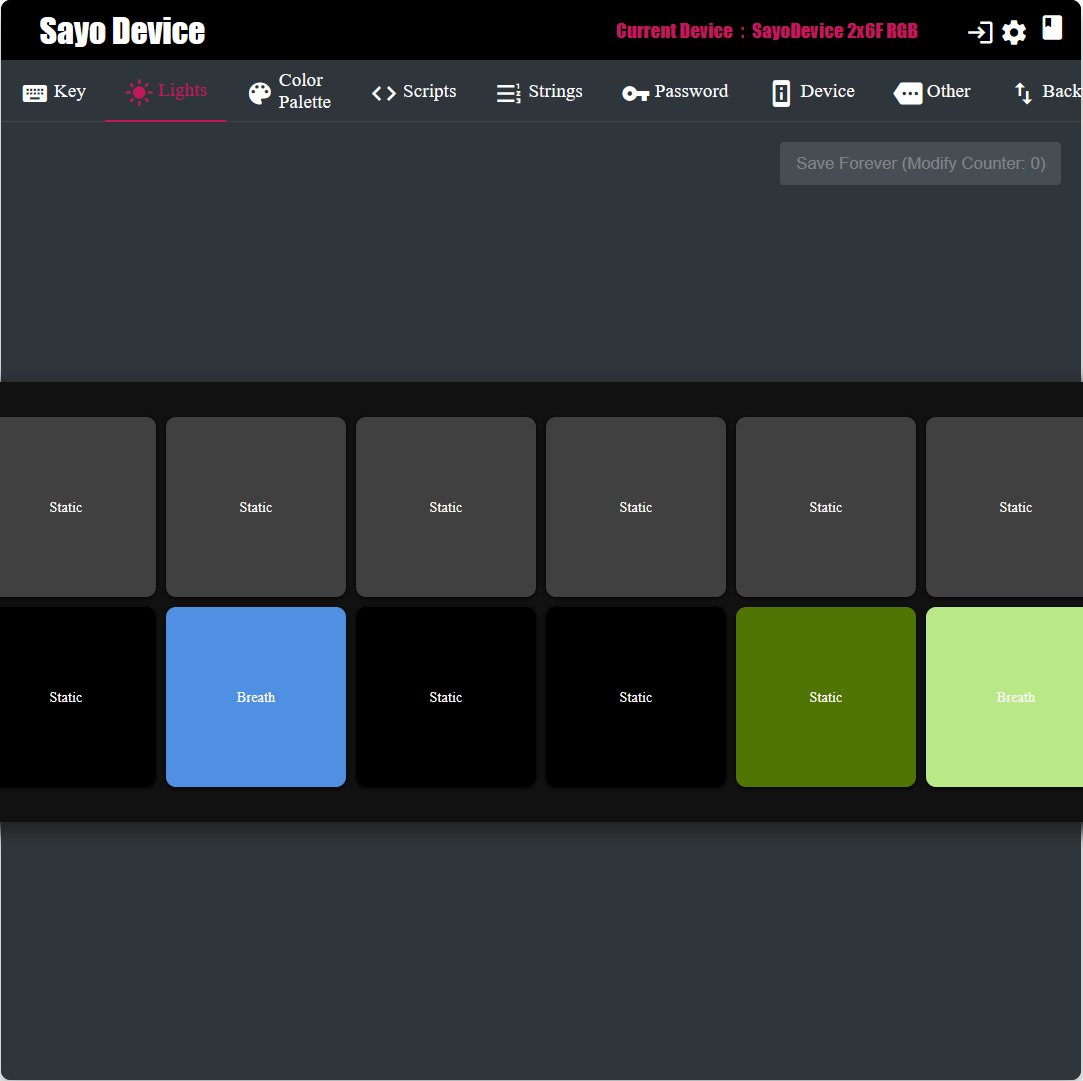Switch to the Key tab
This screenshot has height=1081, width=1083.
pos(54,91)
